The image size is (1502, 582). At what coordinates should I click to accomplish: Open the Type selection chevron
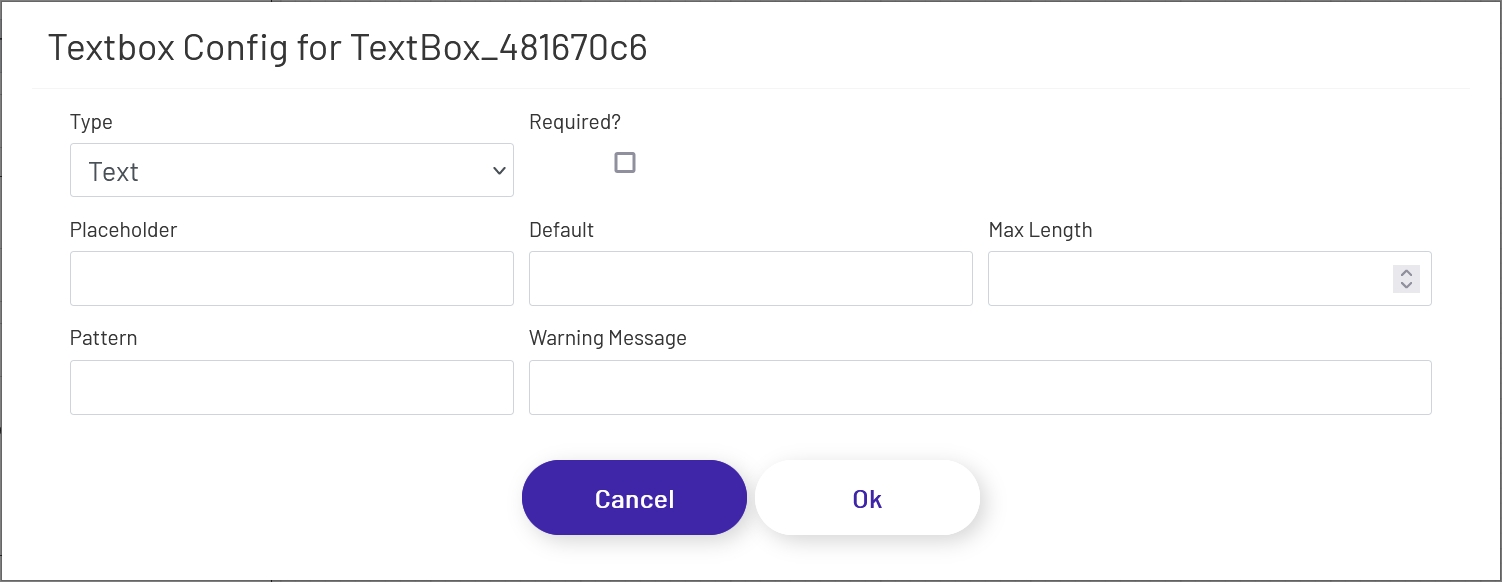pos(498,170)
